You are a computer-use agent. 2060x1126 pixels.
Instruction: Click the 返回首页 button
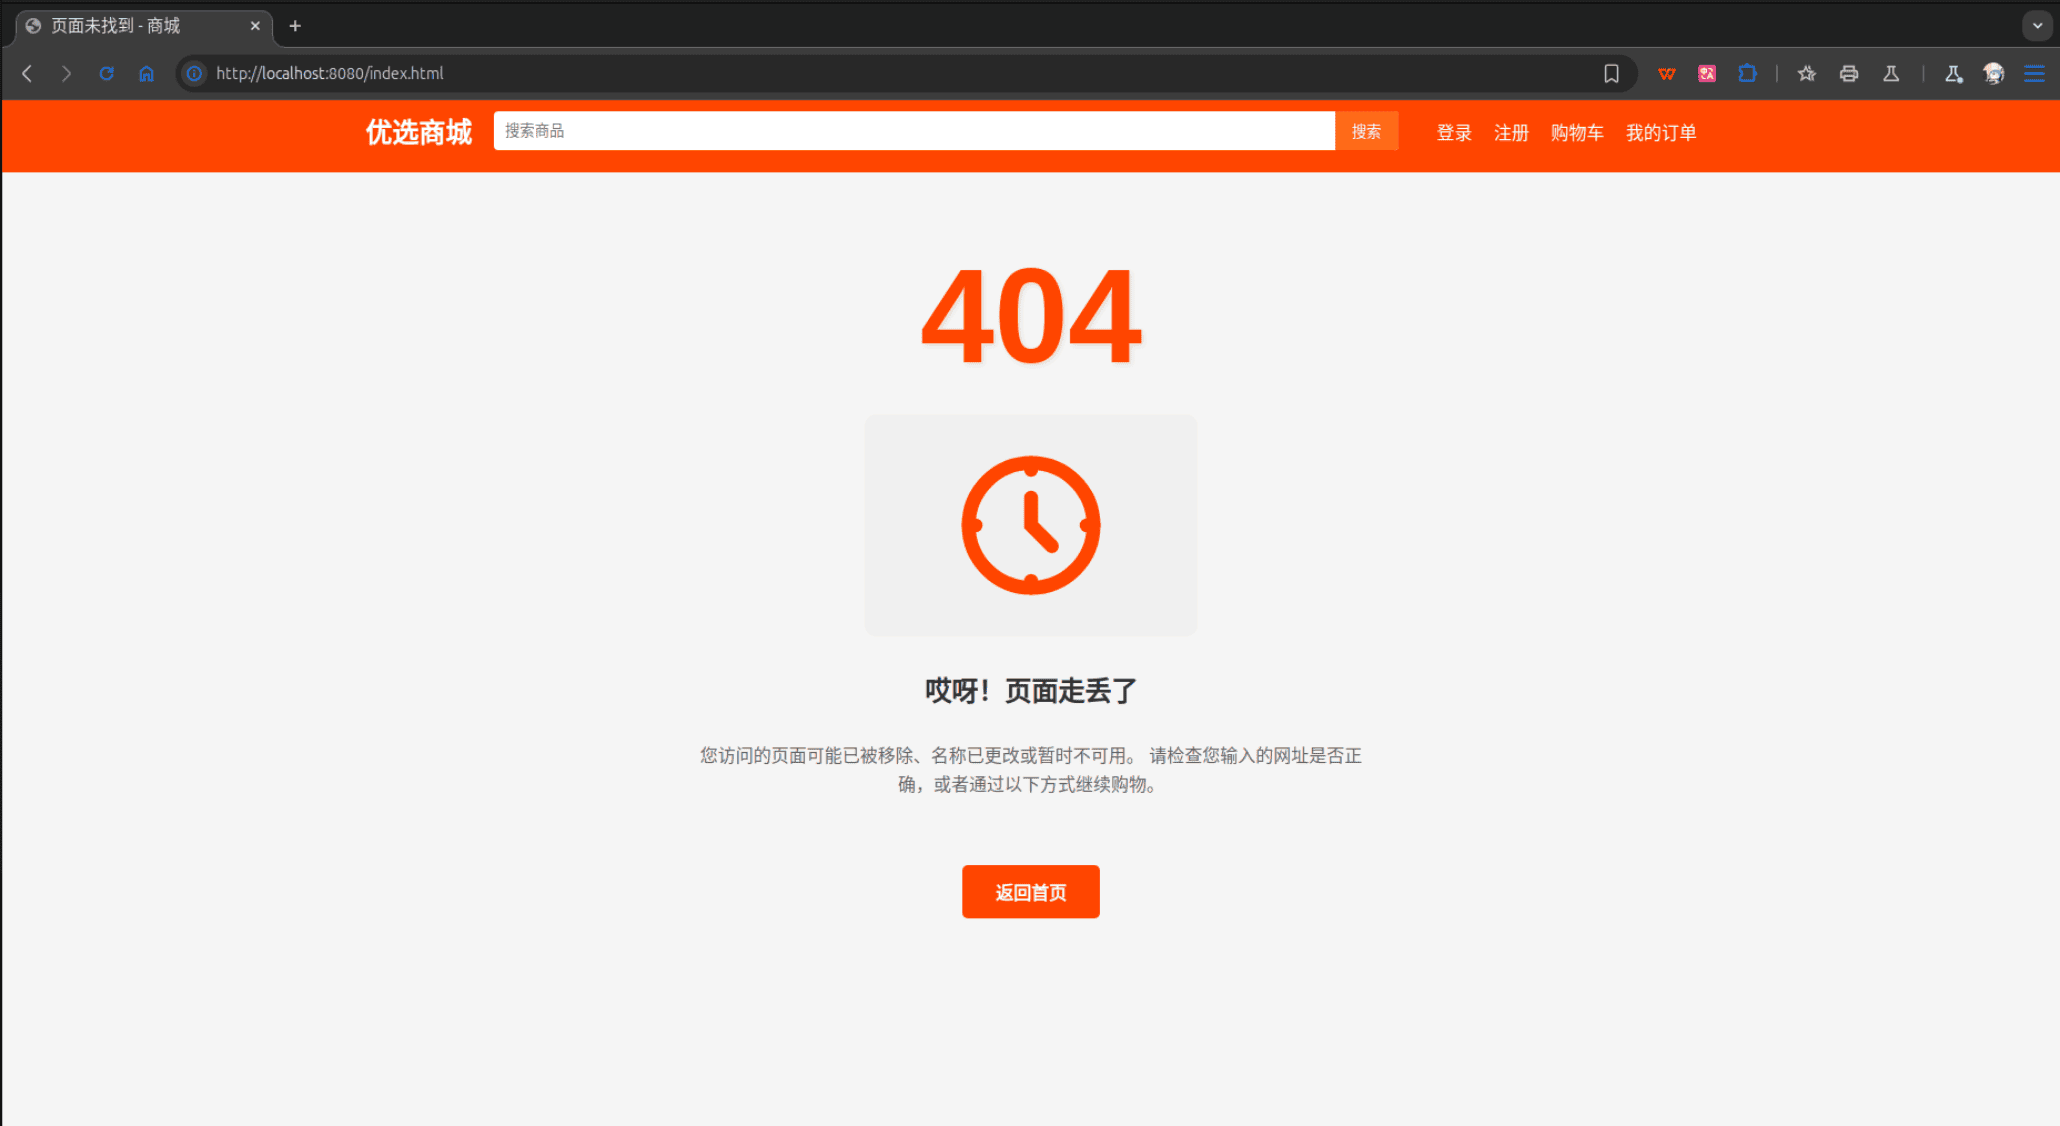click(x=1031, y=891)
